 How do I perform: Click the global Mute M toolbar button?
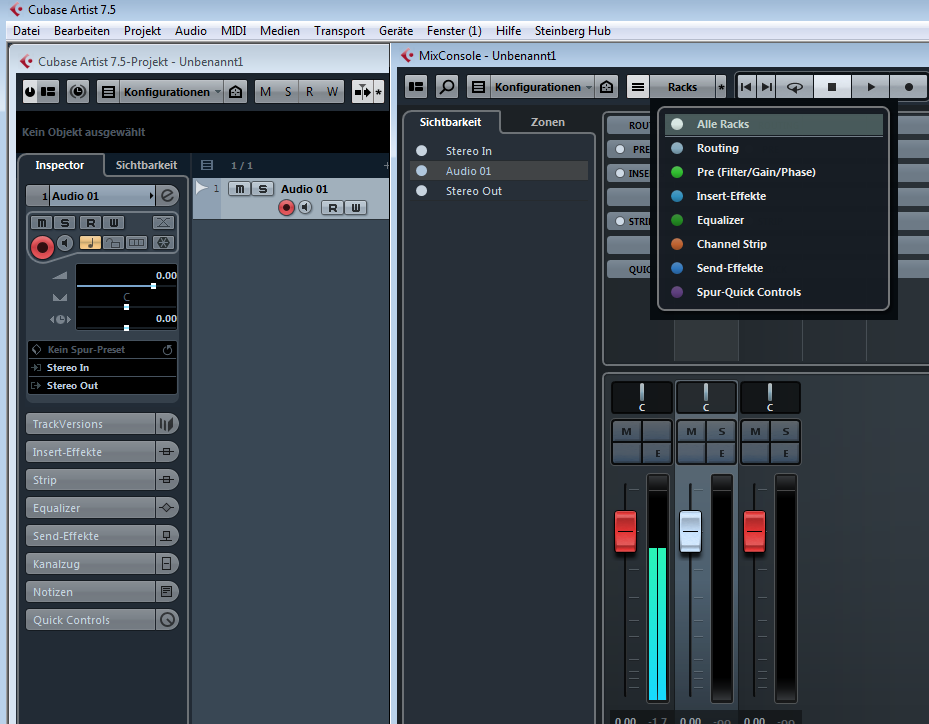tap(265, 92)
